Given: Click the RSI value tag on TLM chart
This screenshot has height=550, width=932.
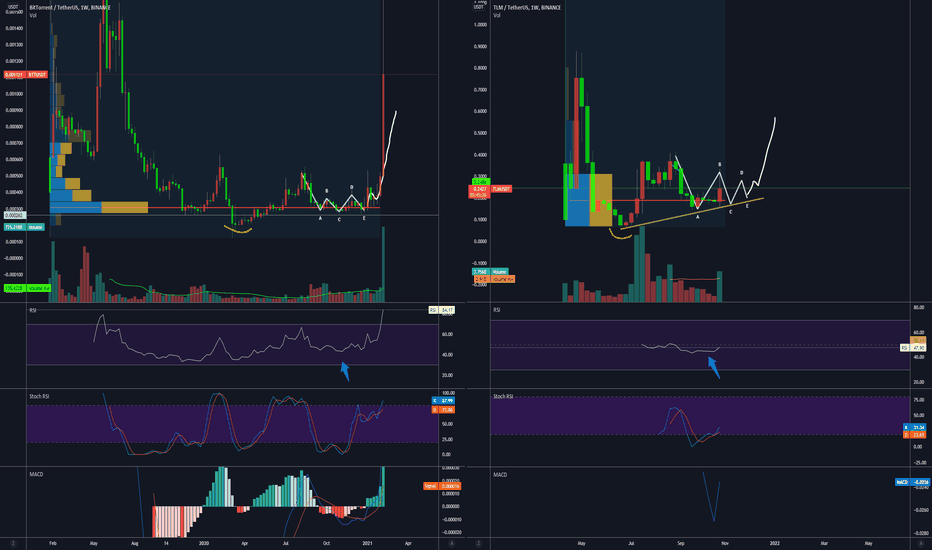Looking at the screenshot, I should pos(913,348).
